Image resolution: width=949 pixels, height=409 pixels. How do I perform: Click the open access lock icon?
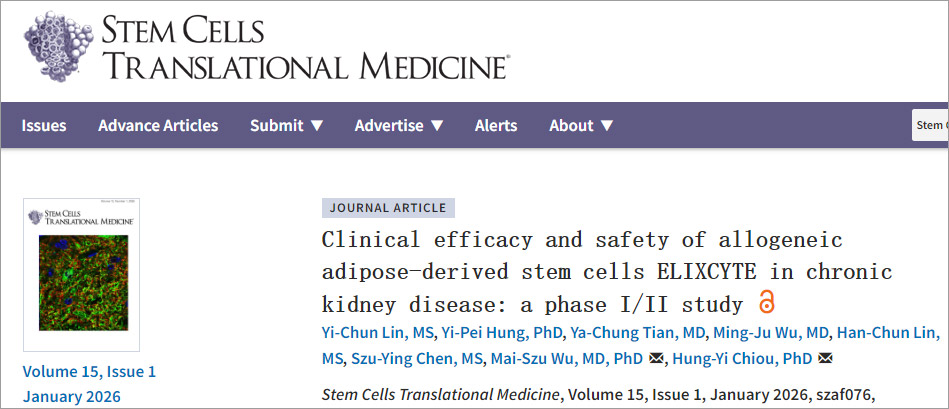(767, 302)
